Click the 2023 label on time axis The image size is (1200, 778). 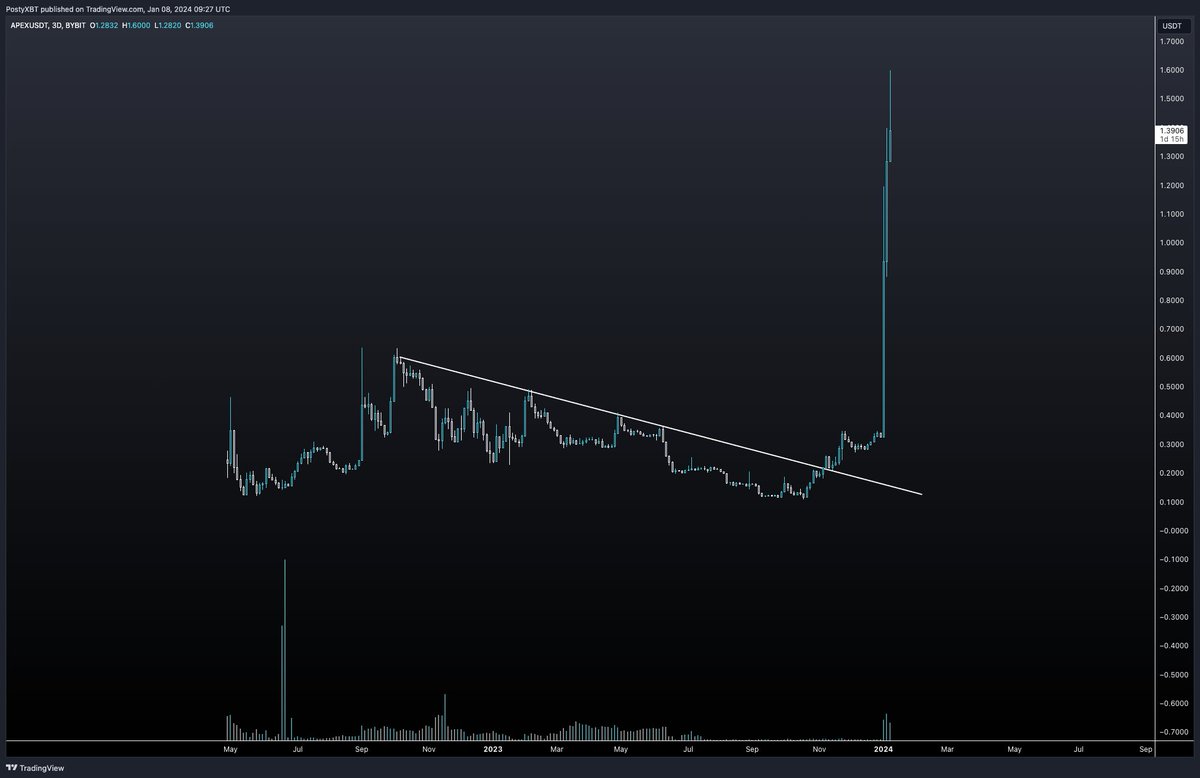tap(493, 748)
